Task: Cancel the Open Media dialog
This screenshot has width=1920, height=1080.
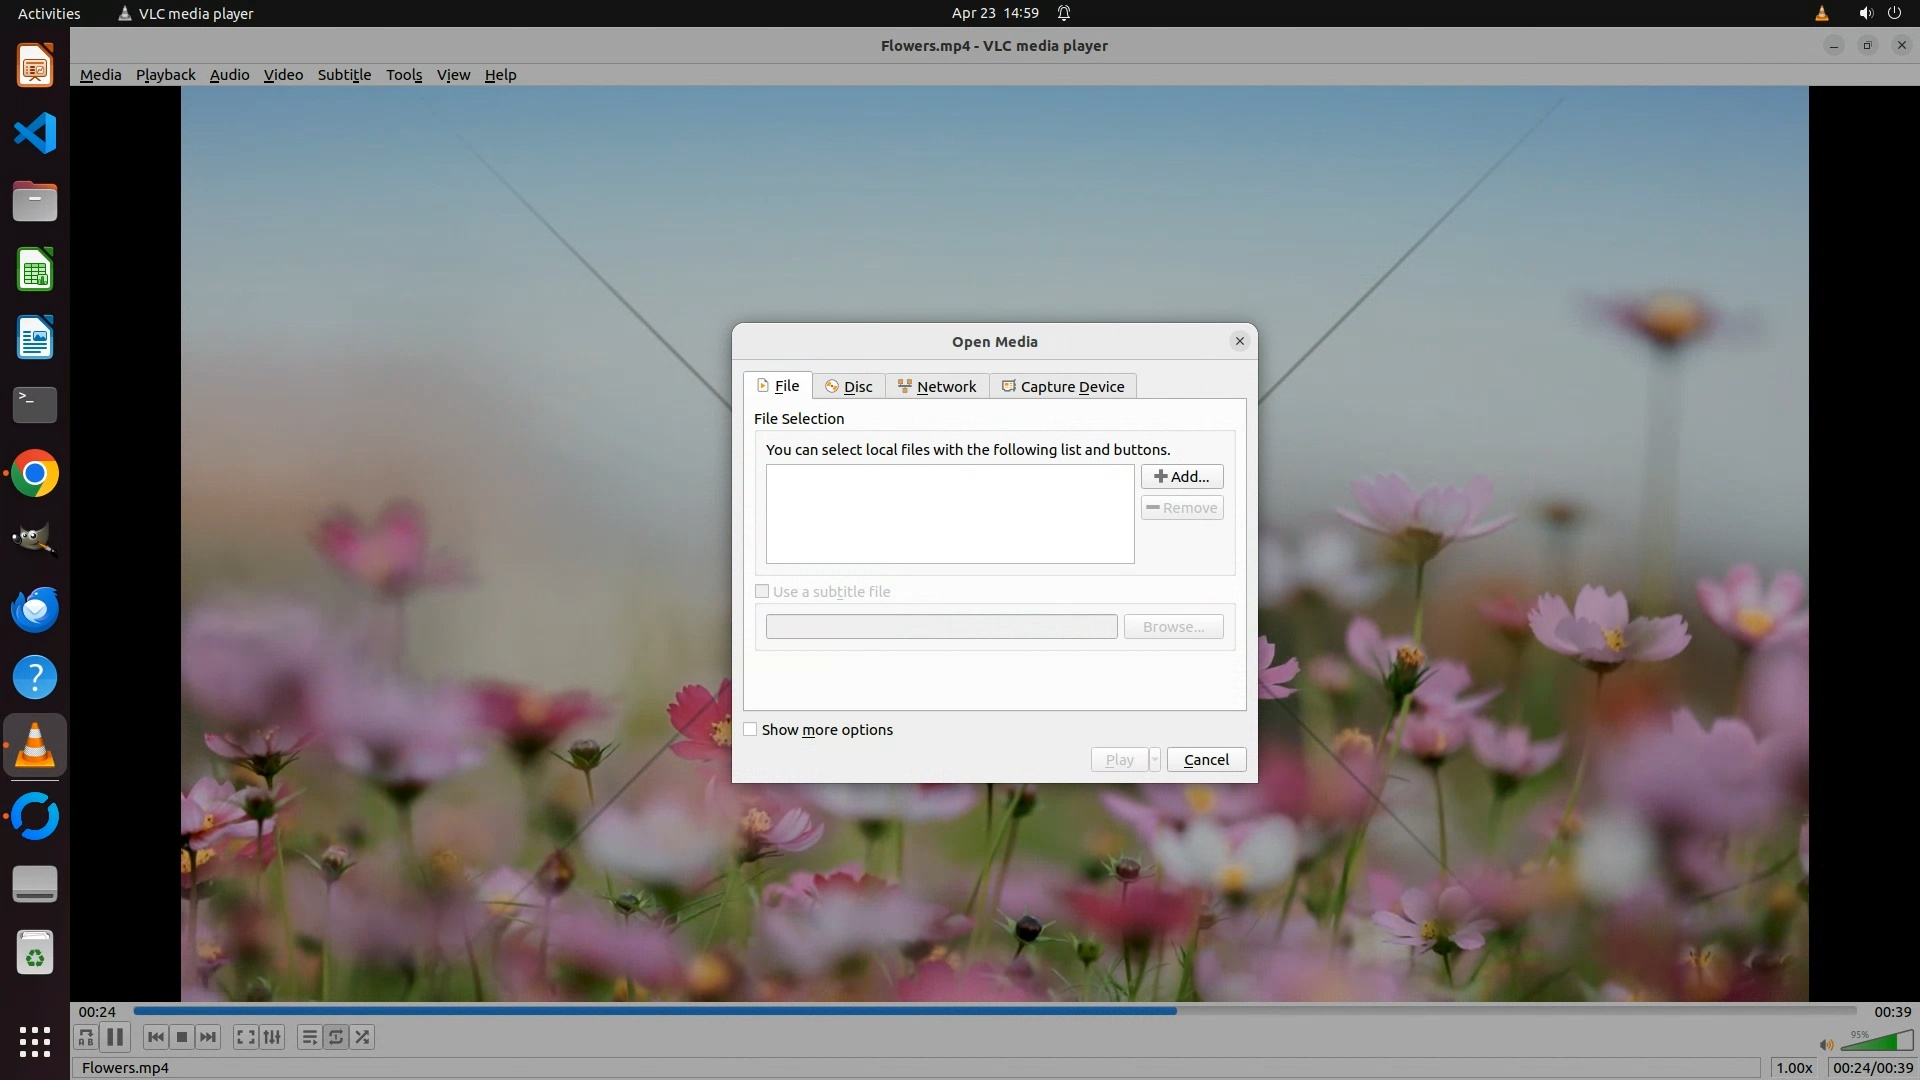Action: (x=1206, y=760)
